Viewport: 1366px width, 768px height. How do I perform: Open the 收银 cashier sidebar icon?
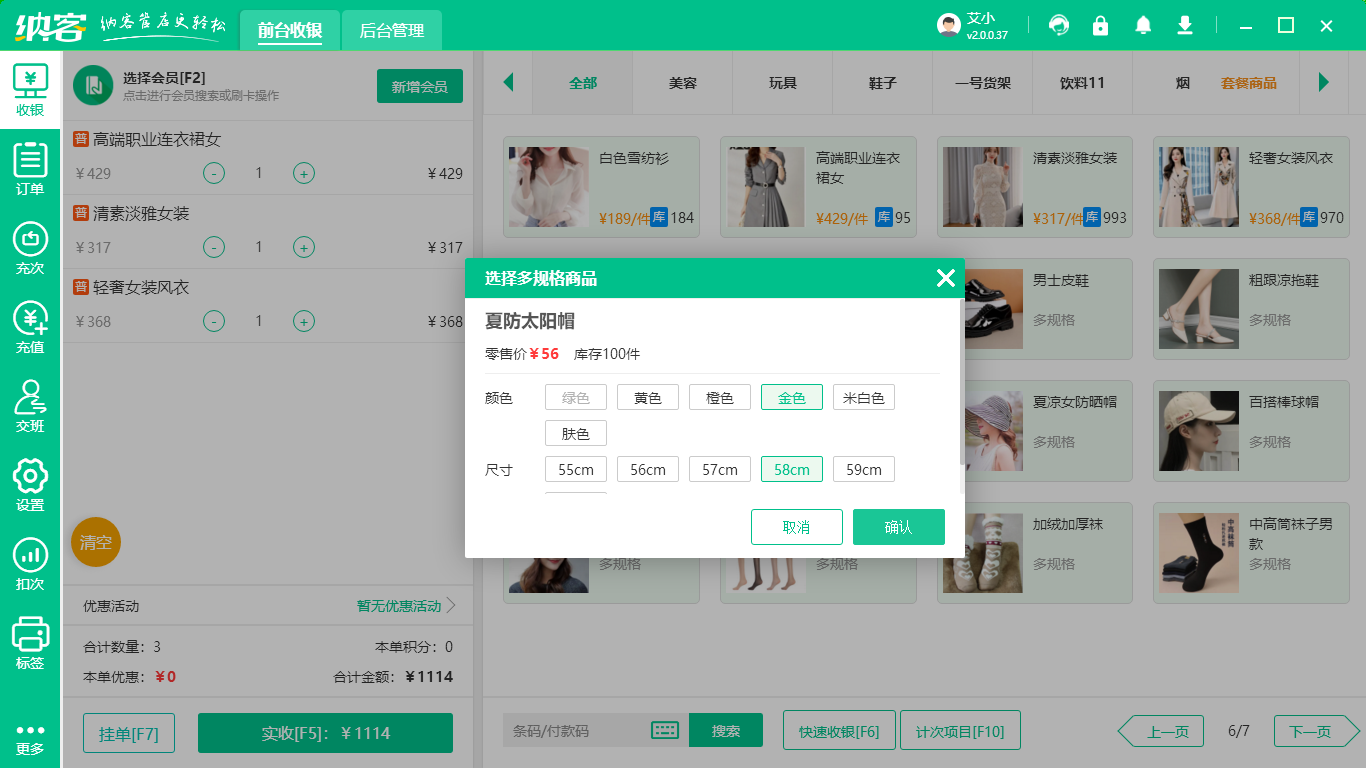pos(30,90)
